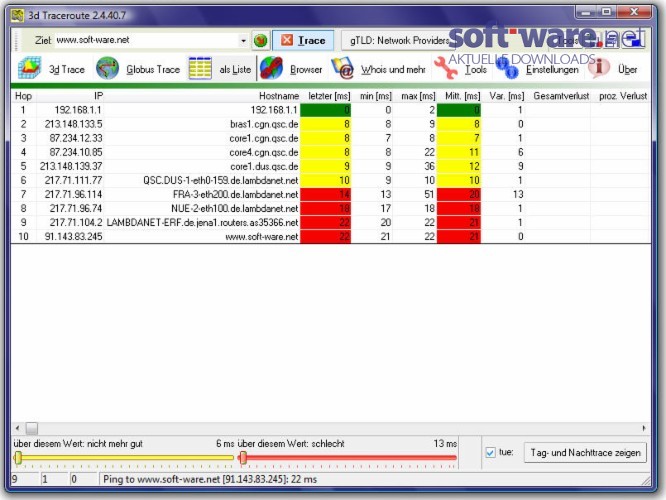Open the Globus Trace globe icon

point(107,68)
